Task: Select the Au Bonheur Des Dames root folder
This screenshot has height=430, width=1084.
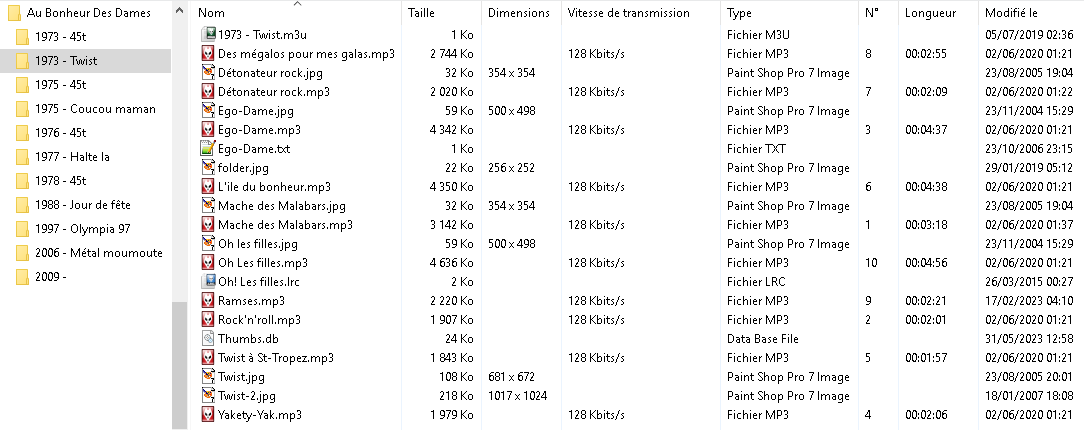Action: pyautogui.click(x=86, y=12)
